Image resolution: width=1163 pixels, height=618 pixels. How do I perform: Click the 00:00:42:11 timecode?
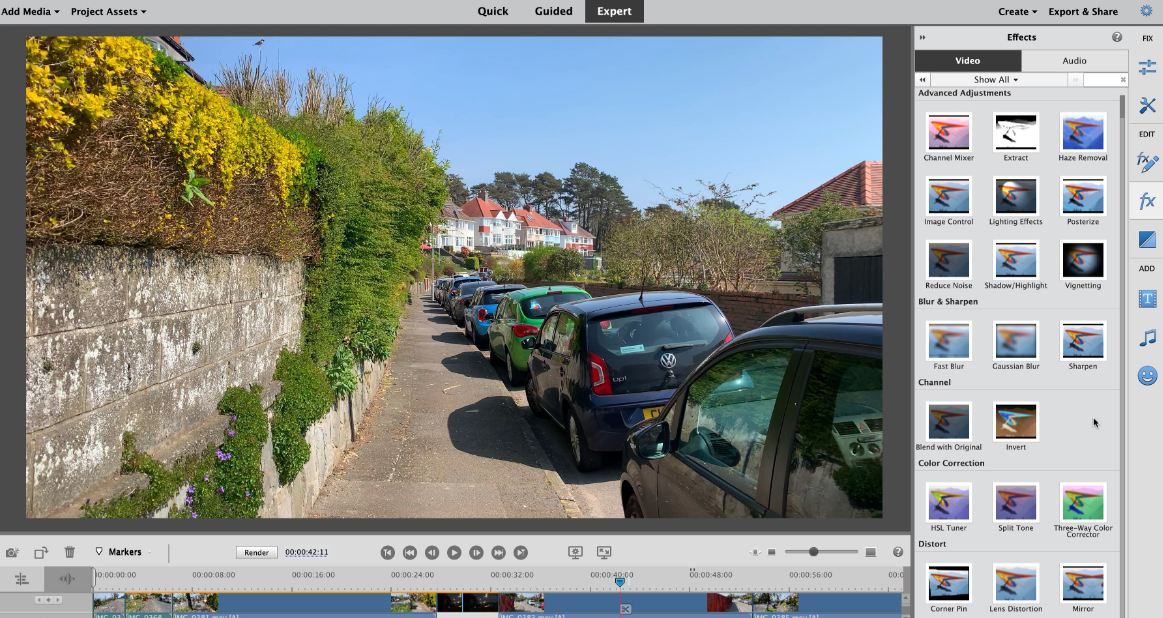(x=306, y=552)
